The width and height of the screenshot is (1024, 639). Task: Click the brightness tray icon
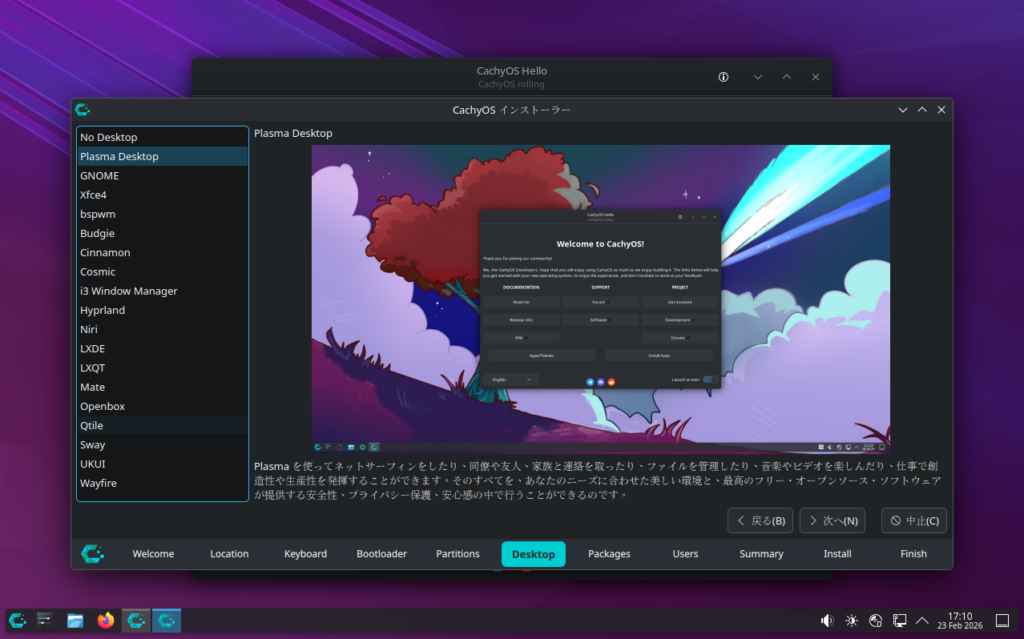[851, 621]
